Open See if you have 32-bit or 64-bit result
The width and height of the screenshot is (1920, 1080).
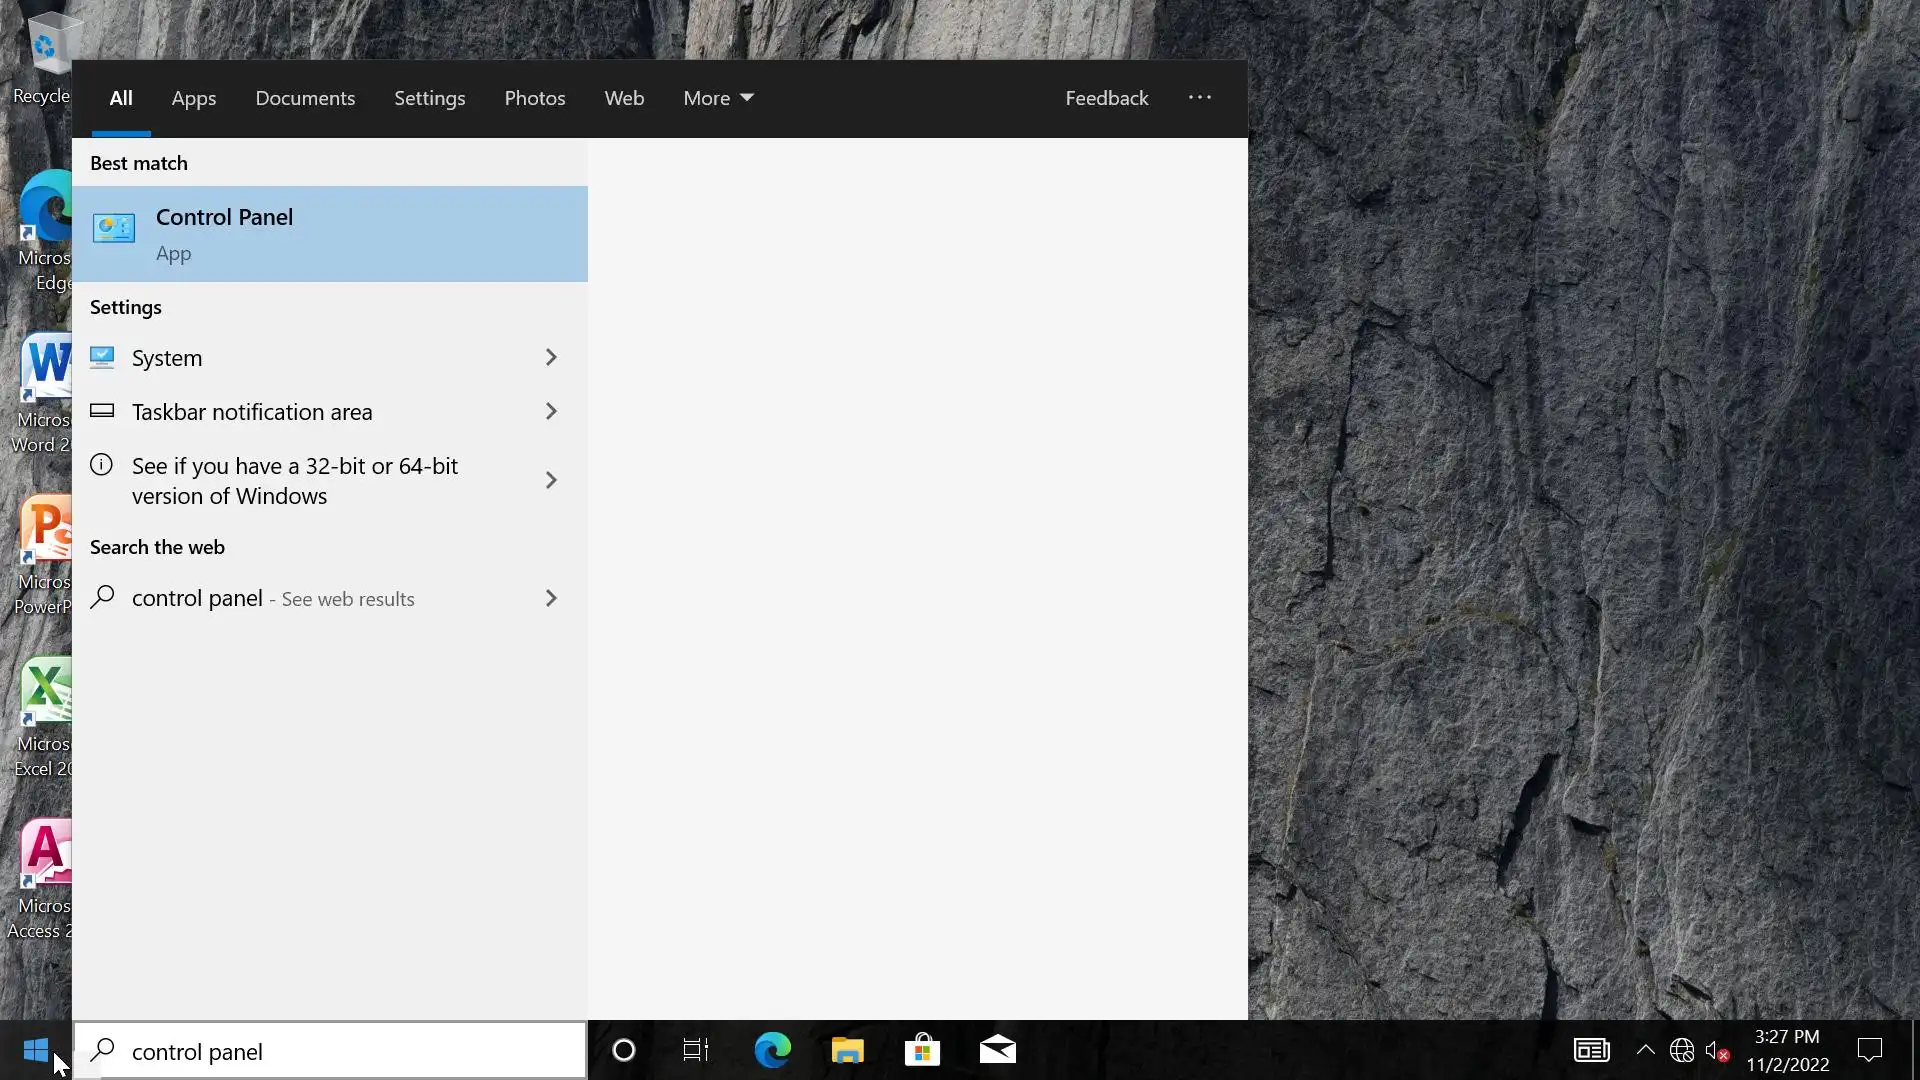[295, 481]
